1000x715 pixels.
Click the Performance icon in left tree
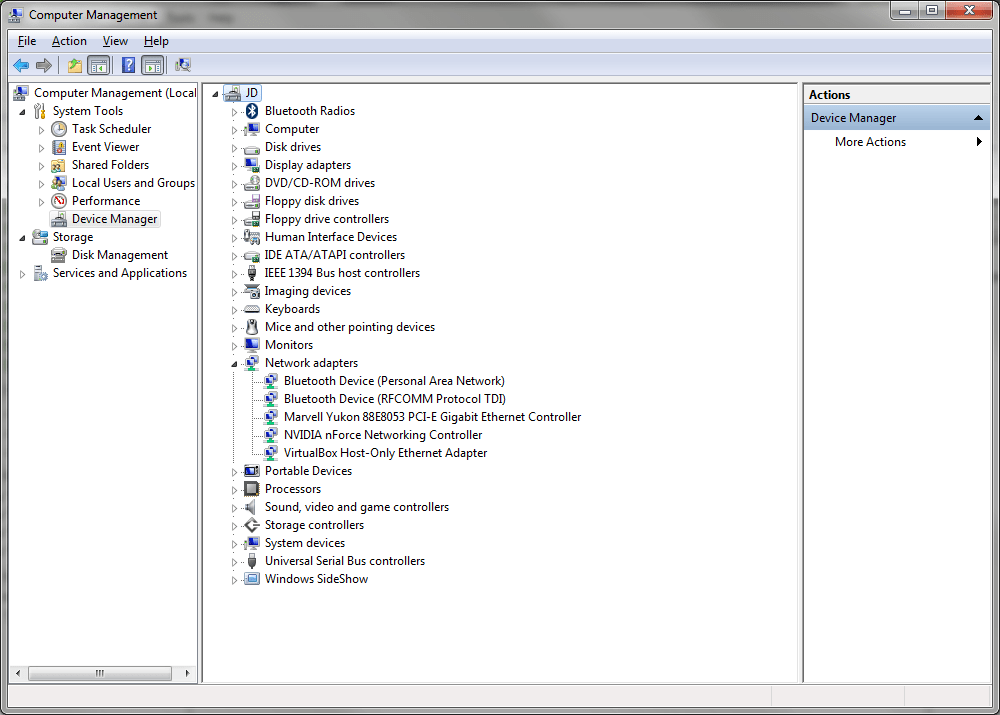[59, 201]
